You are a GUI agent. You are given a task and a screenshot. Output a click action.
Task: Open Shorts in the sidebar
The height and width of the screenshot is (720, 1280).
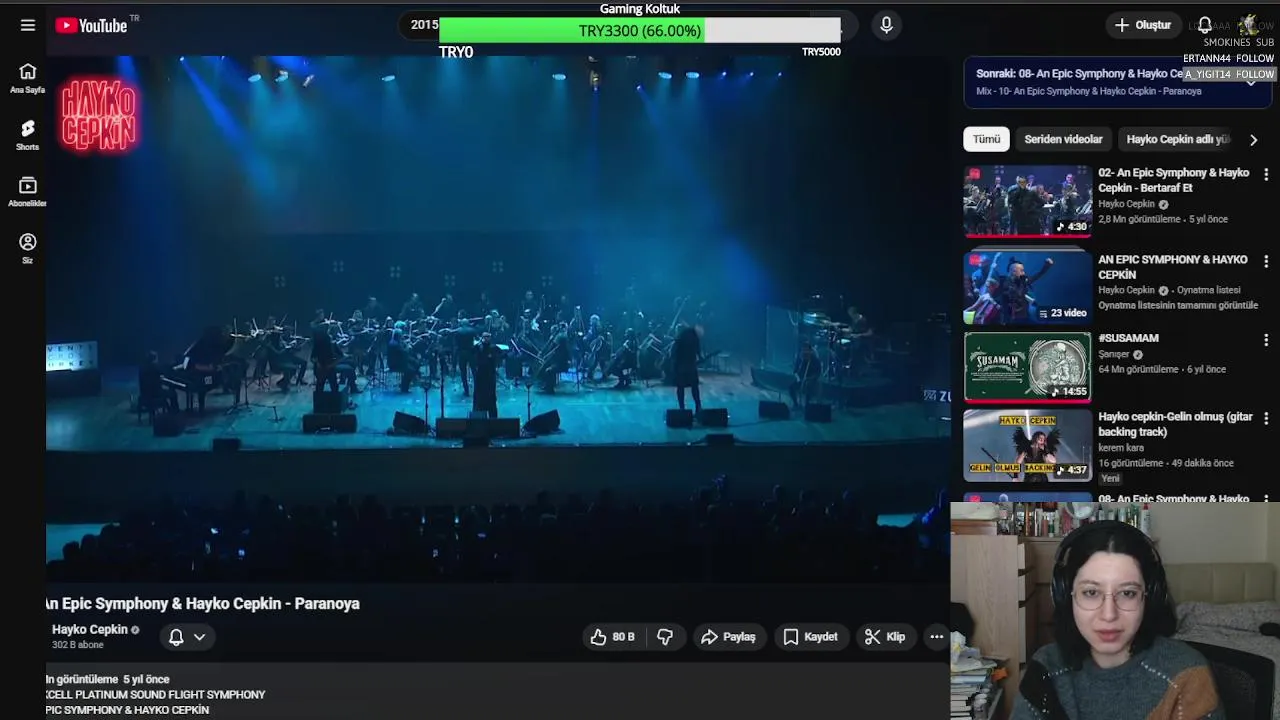click(28, 135)
